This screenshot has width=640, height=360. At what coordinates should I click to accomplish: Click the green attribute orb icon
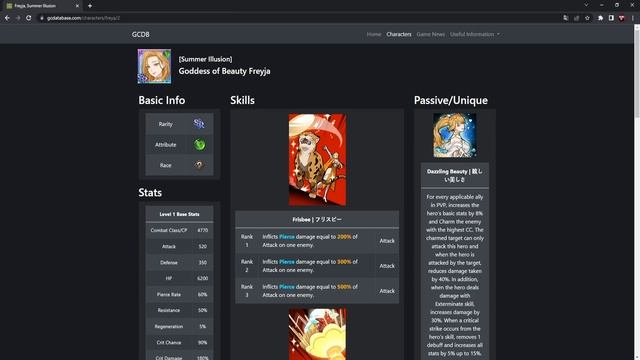click(x=200, y=144)
